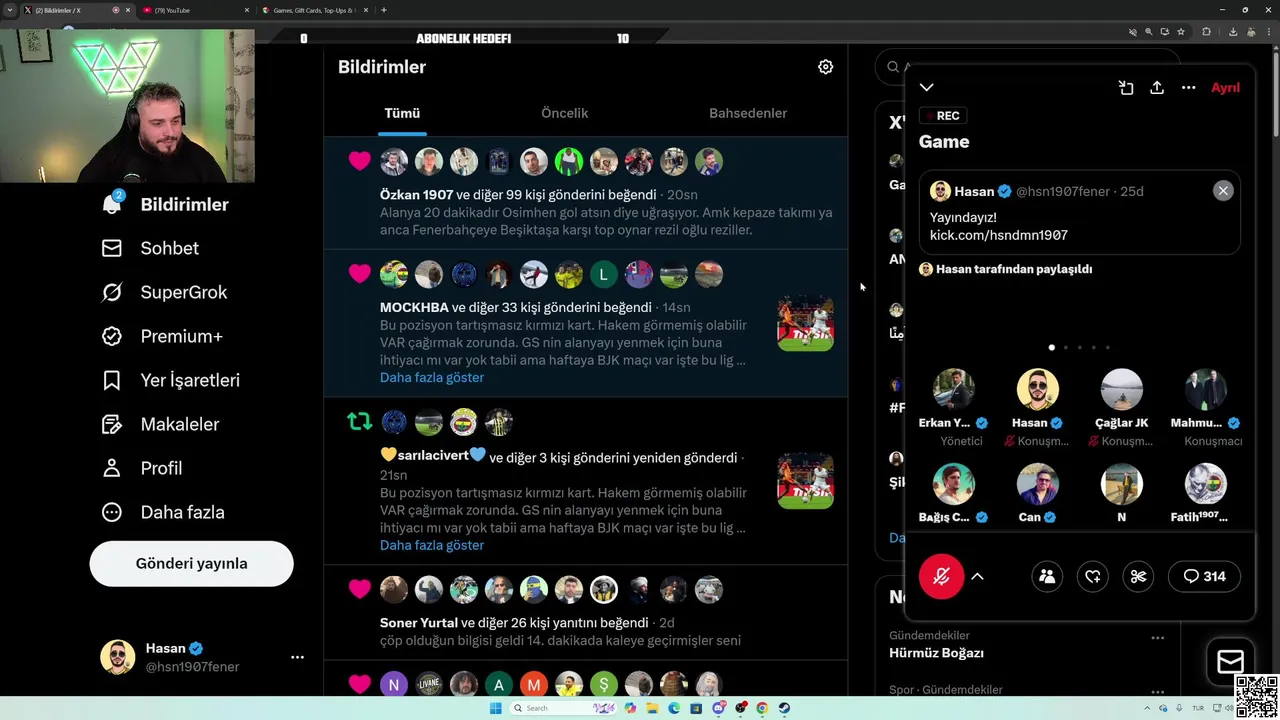The image size is (1280, 720).
Task: Open Sohbet messages
Action: (x=150, y=248)
